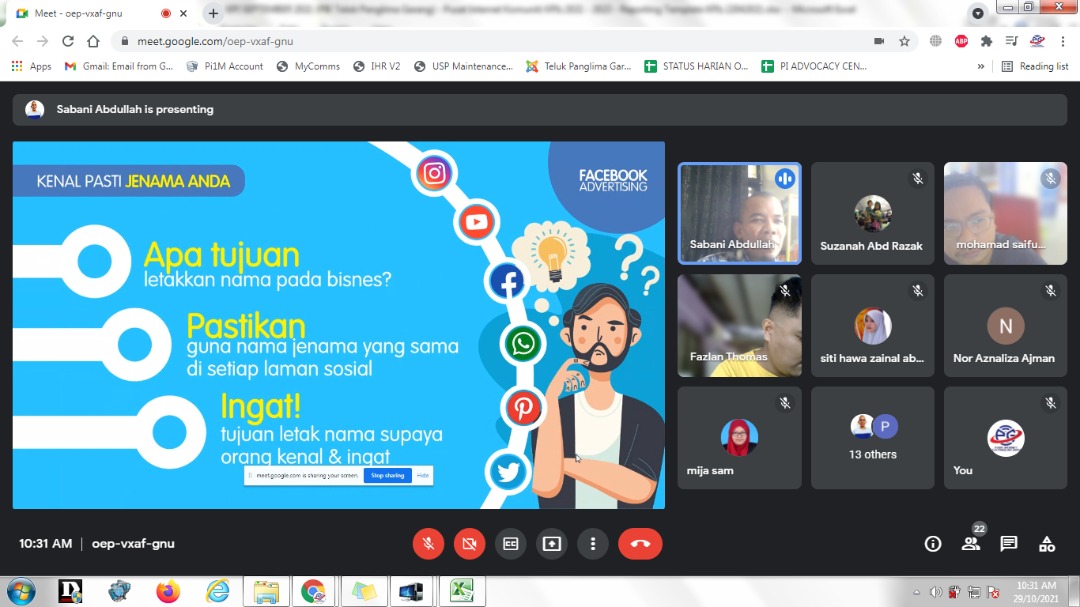Open USP Maintenance bookmark
1080x607 pixels.
pos(464,66)
